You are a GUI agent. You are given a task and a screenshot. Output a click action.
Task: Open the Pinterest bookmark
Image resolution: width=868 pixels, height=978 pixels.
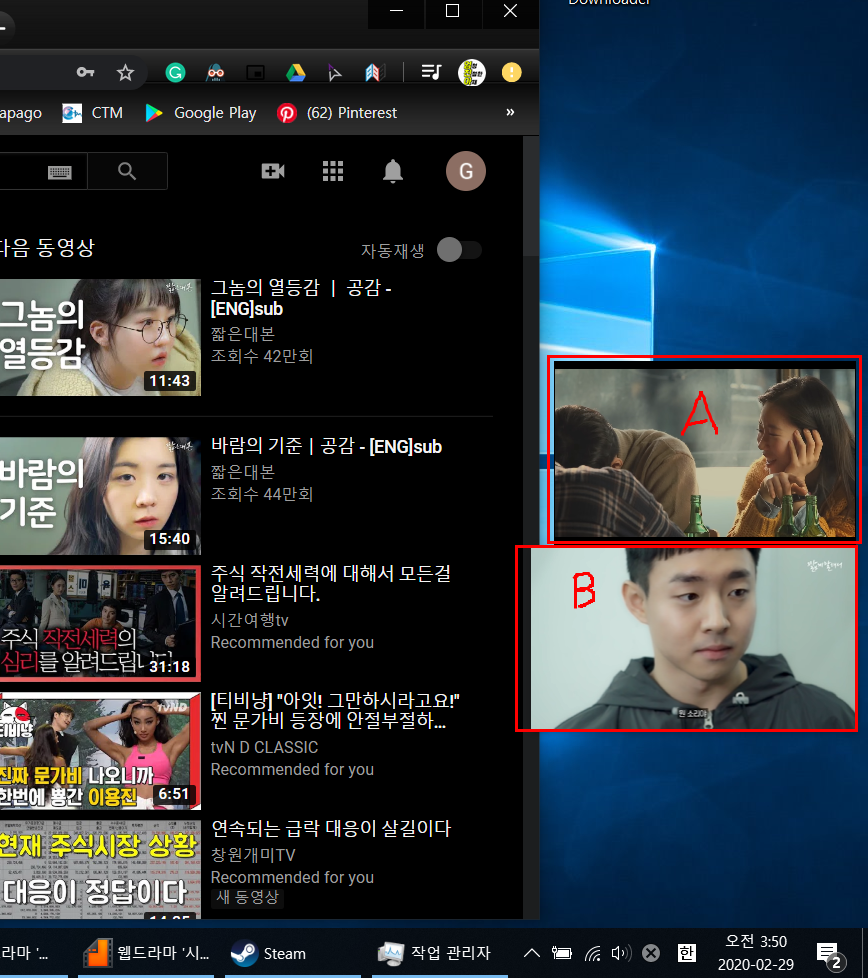tap(337, 113)
